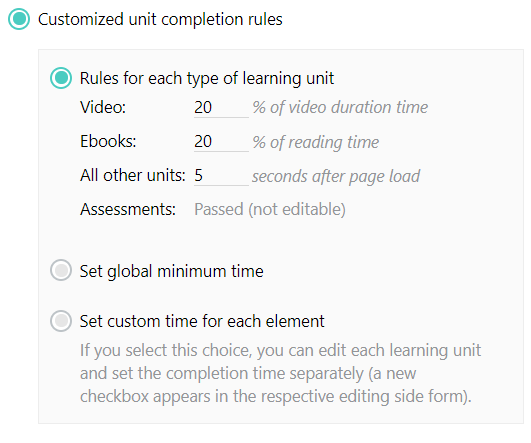The height and width of the screenshot is (443, 531).
Task: Click the Ebooks: label
Action: tap(108, 141)
